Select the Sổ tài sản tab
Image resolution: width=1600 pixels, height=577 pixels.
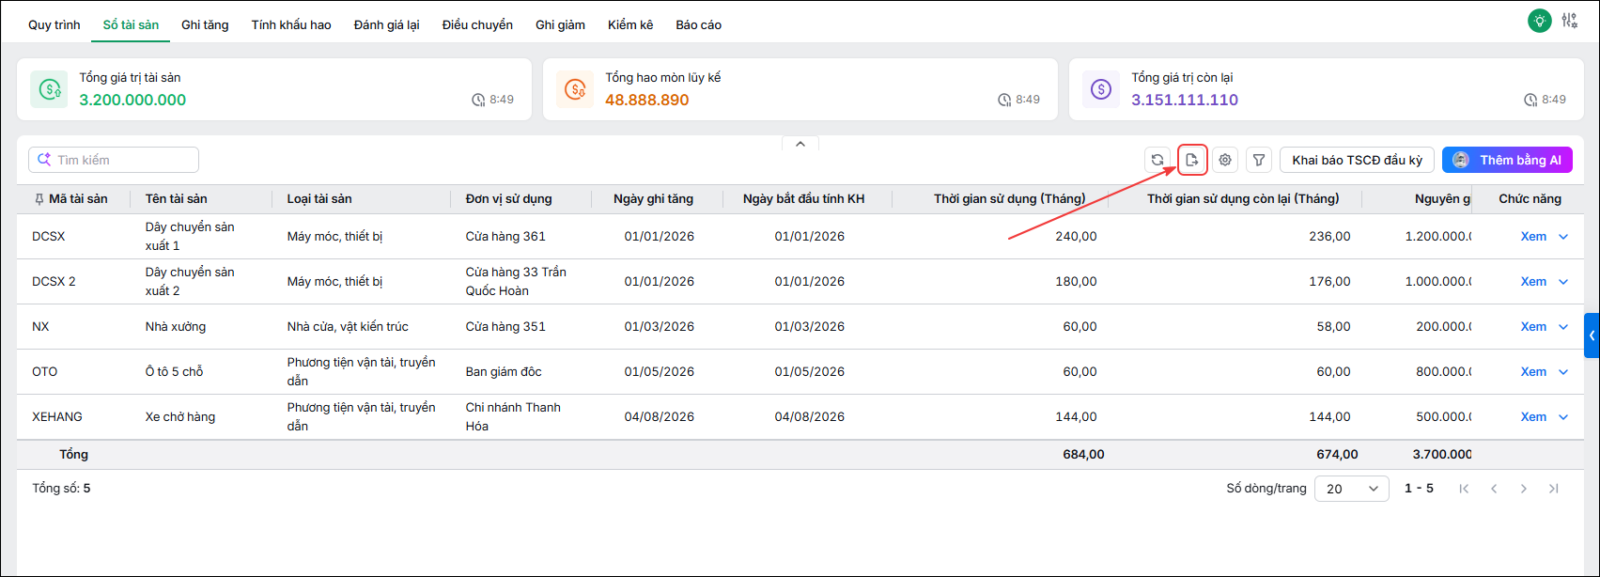131,25
